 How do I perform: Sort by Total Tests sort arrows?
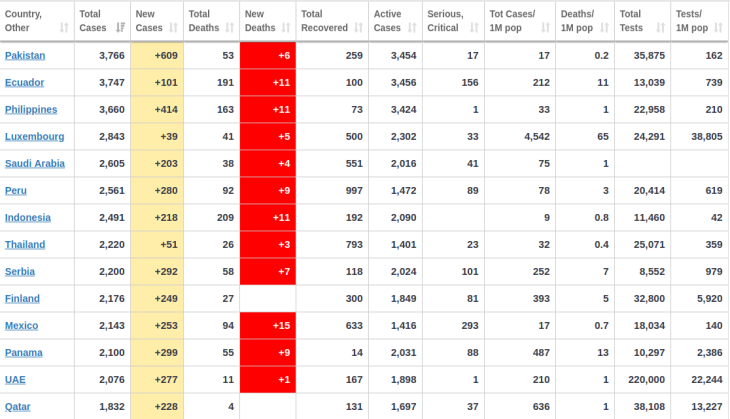click(x=661, y=28)
